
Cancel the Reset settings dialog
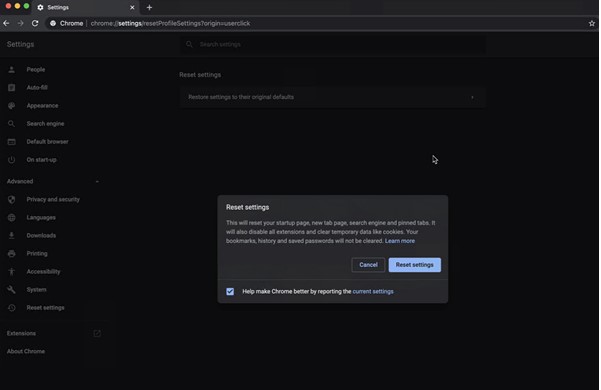tap(368, 265)
